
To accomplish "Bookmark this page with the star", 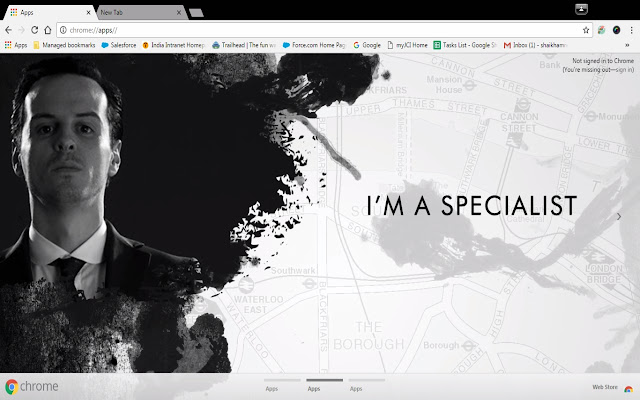I will (x=586, y=30).
